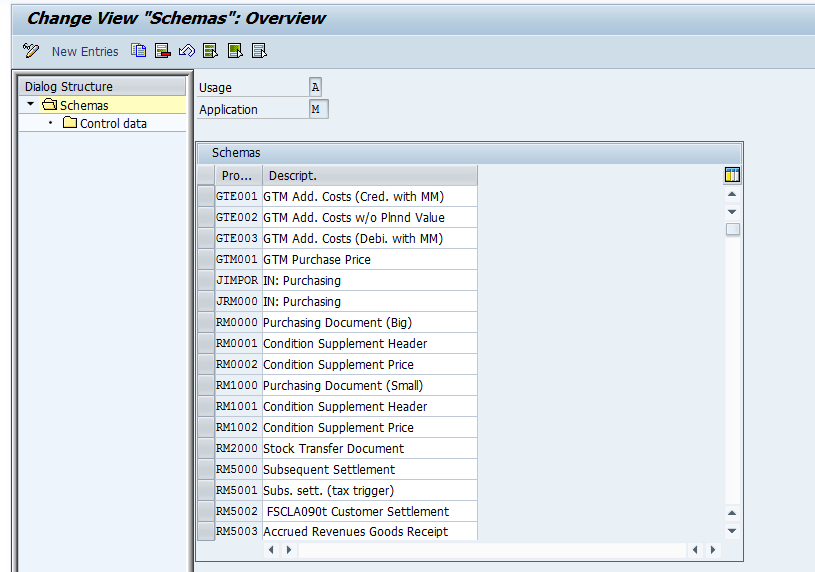Click the Copy As icon

click(x=139, y=51)
